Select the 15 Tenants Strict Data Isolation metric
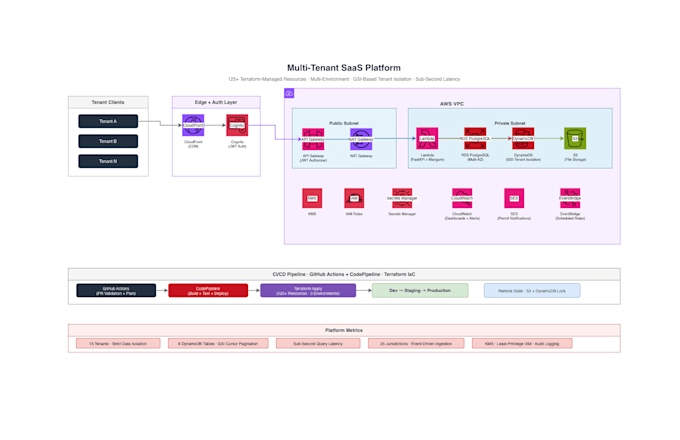680x440 pixels. pyautogui.click(x=118, y=343)
